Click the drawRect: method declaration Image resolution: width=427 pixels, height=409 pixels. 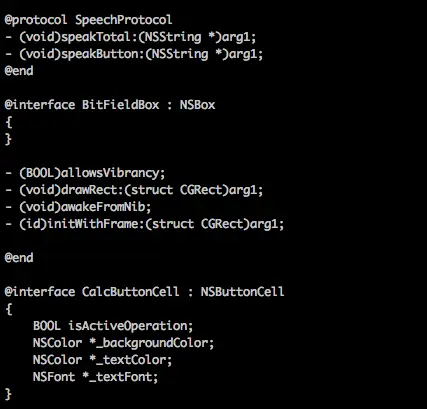pos(134,190)
